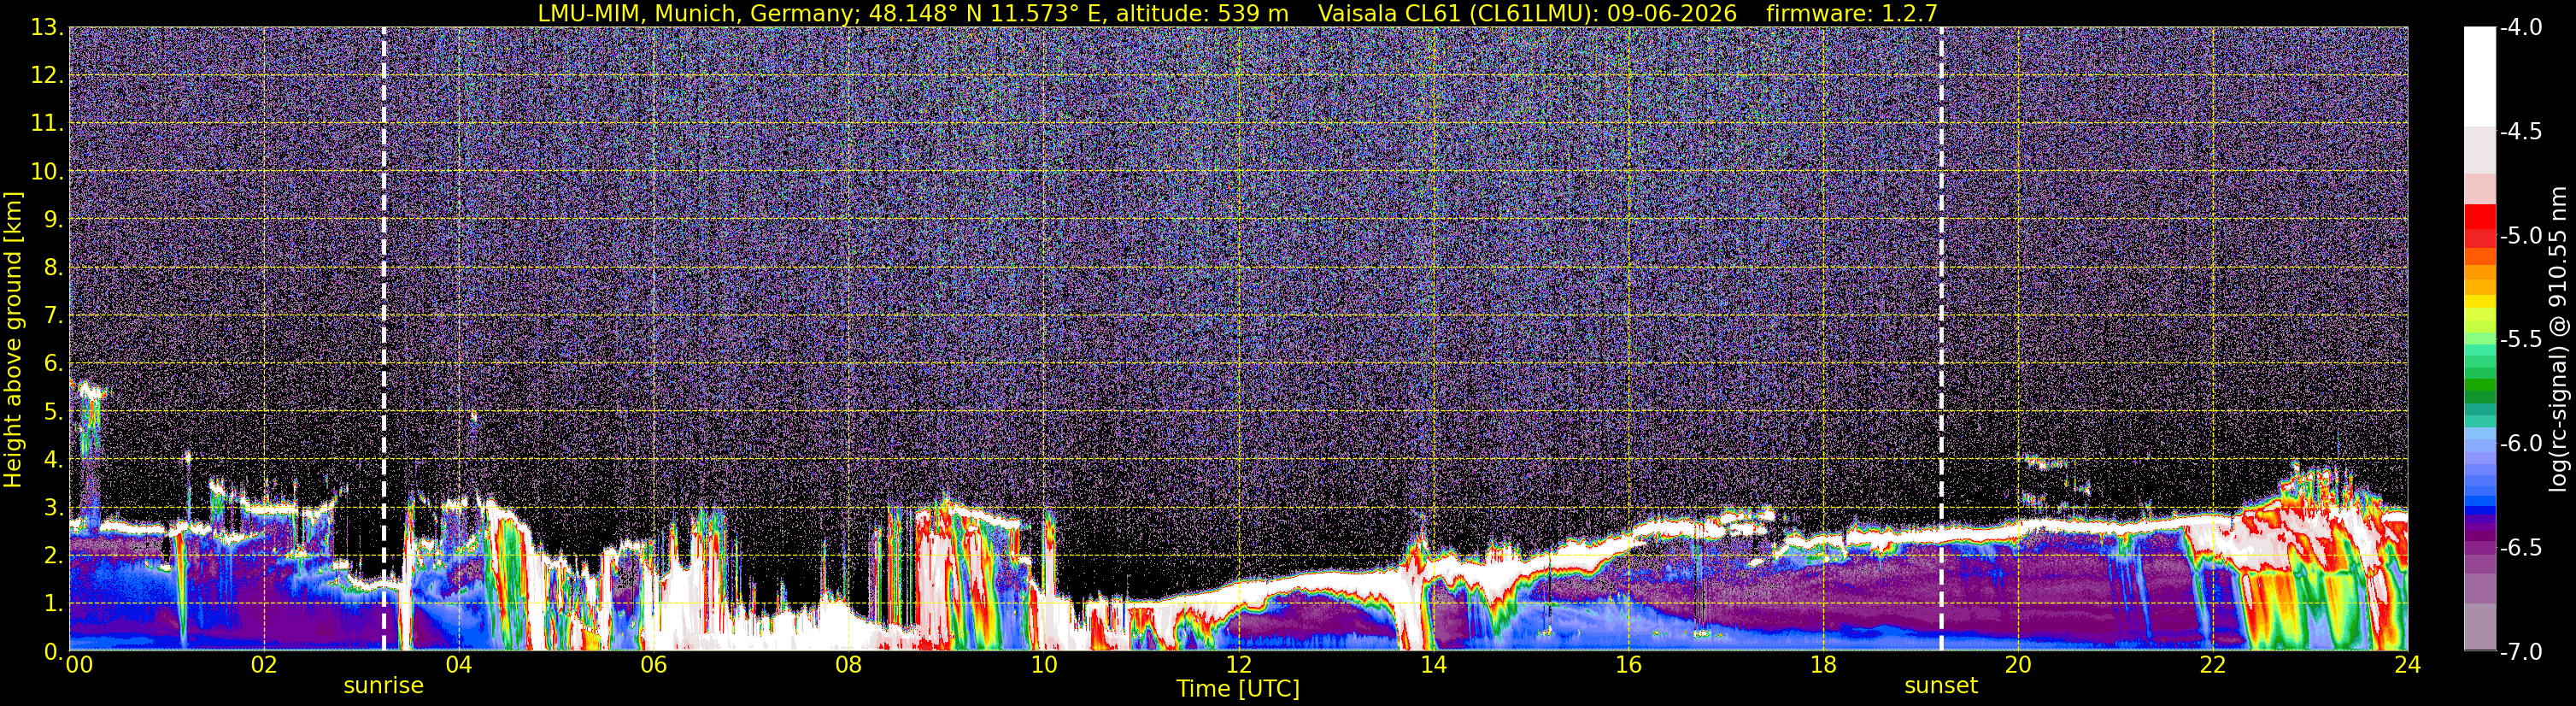Click the time tick label '20'
The width and height of the screenshot is (2576, 706).
pos(2019,665)
